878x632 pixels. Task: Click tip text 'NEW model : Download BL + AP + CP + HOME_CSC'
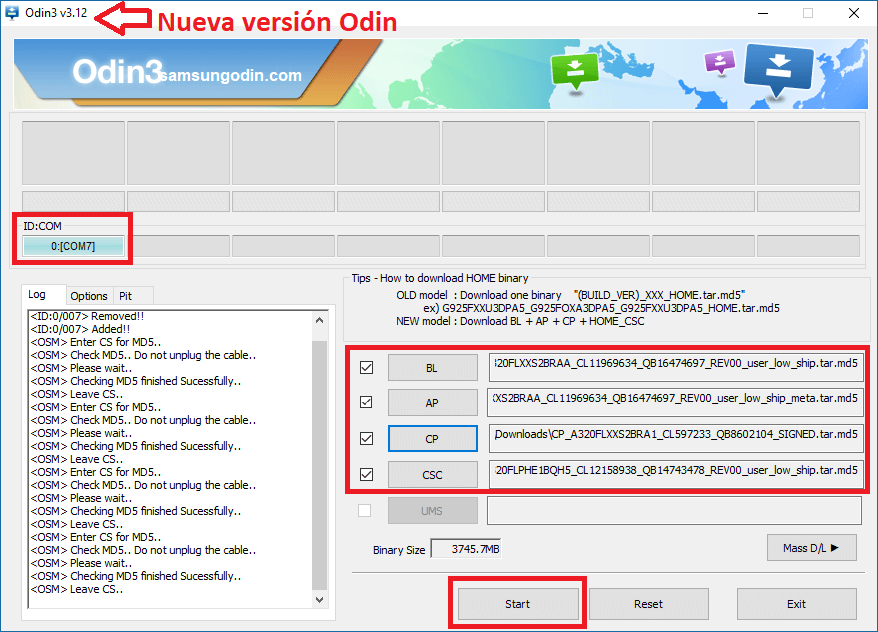point(520,321)
